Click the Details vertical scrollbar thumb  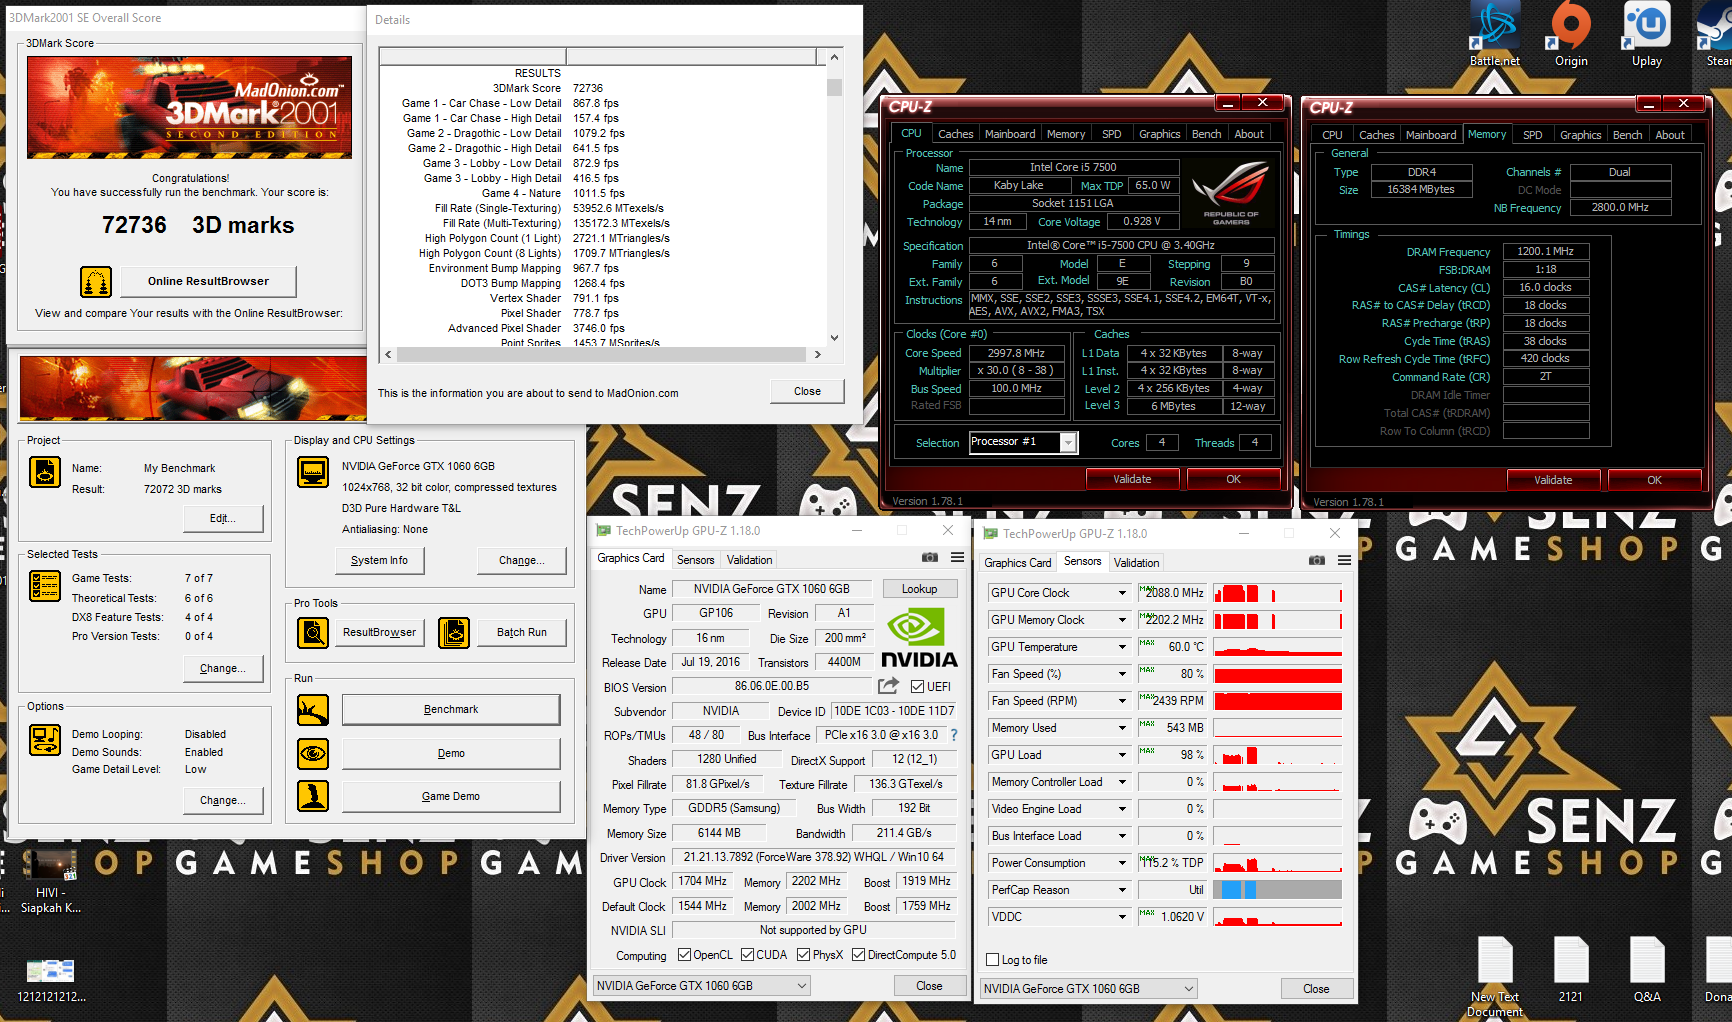pyautogui.click(x=834, y=87)
